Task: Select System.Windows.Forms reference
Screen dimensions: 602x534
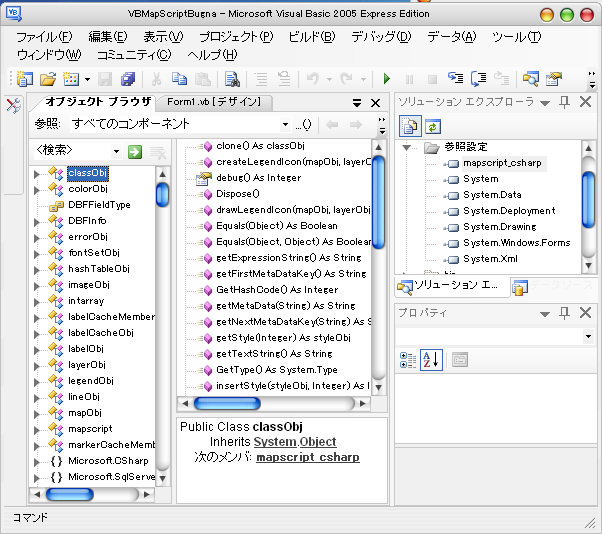Action: click(516, 243)
